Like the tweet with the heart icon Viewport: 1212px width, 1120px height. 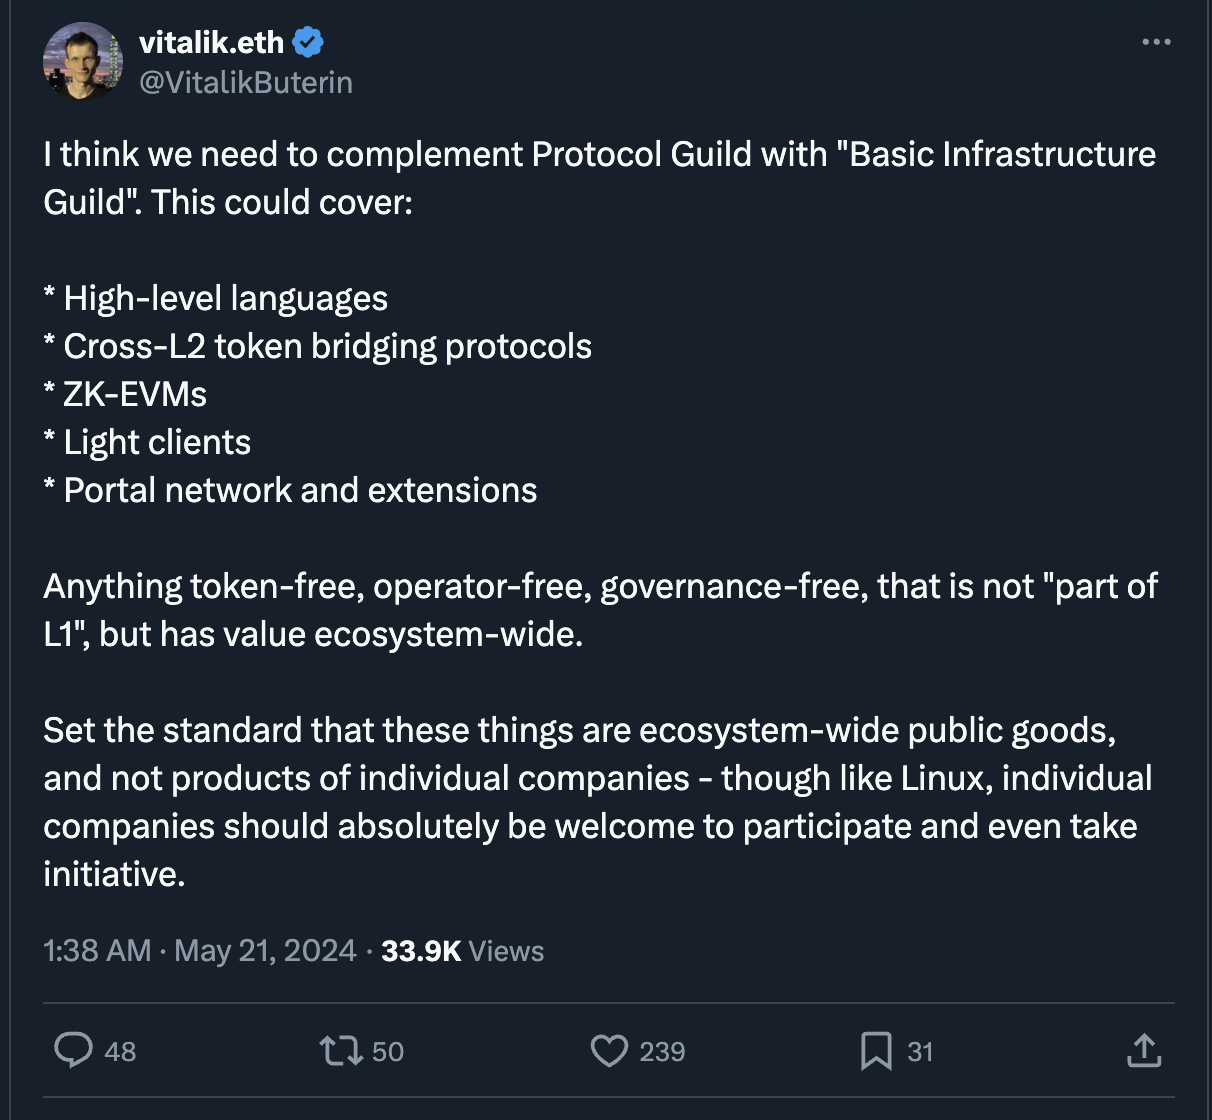point(610,1051)
